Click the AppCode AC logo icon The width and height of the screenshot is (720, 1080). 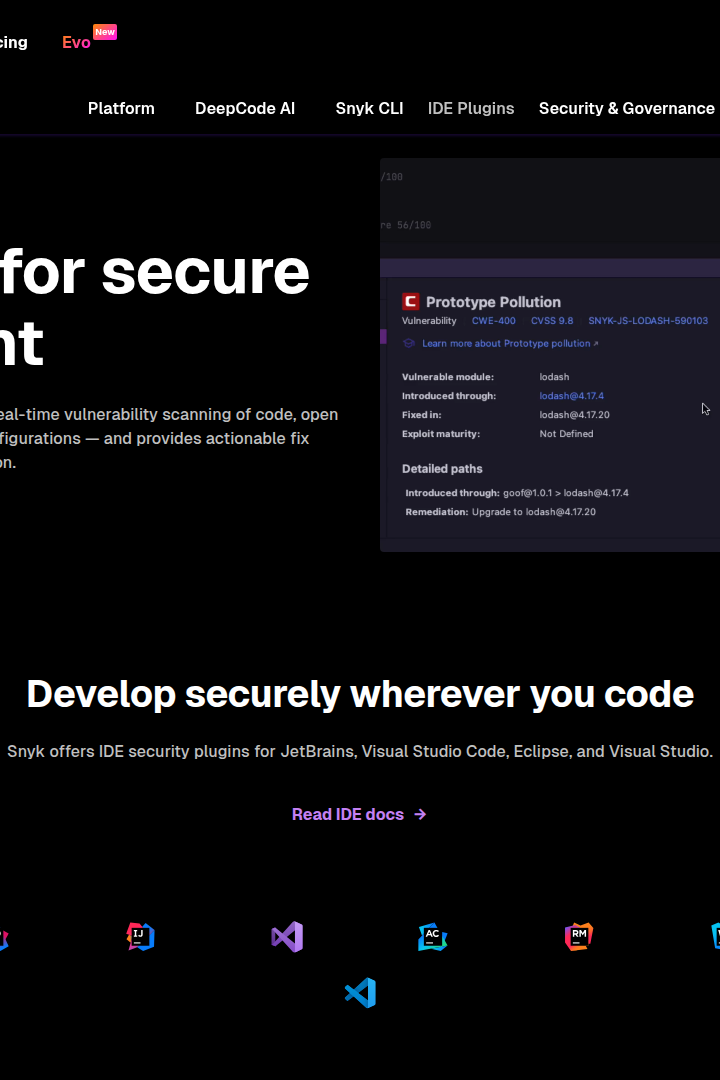[x=433, y=937]
